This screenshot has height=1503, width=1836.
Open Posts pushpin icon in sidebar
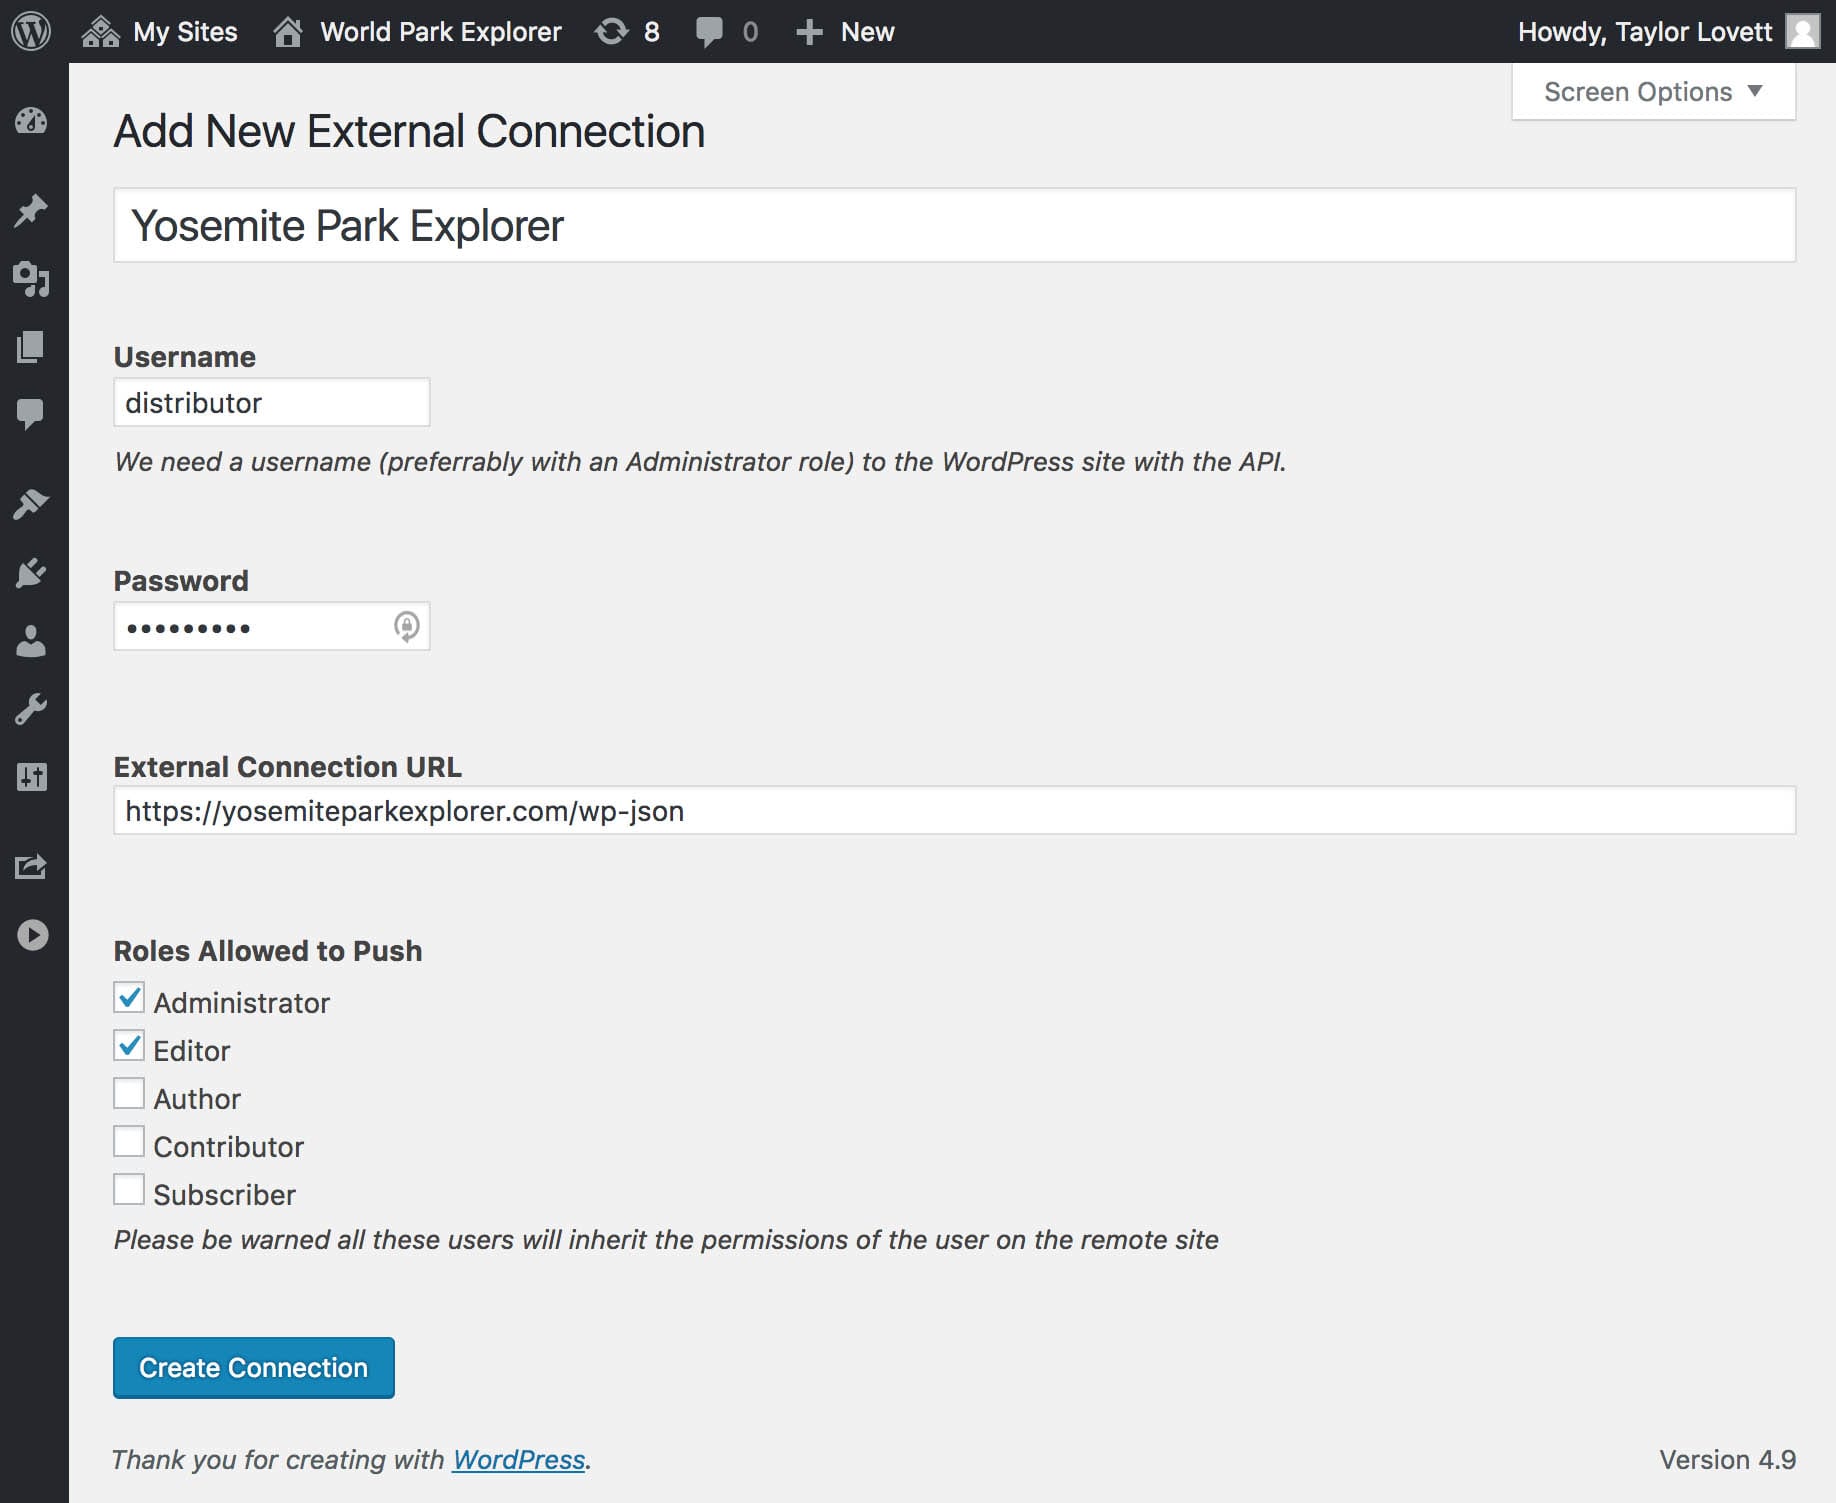click(31, 210)
